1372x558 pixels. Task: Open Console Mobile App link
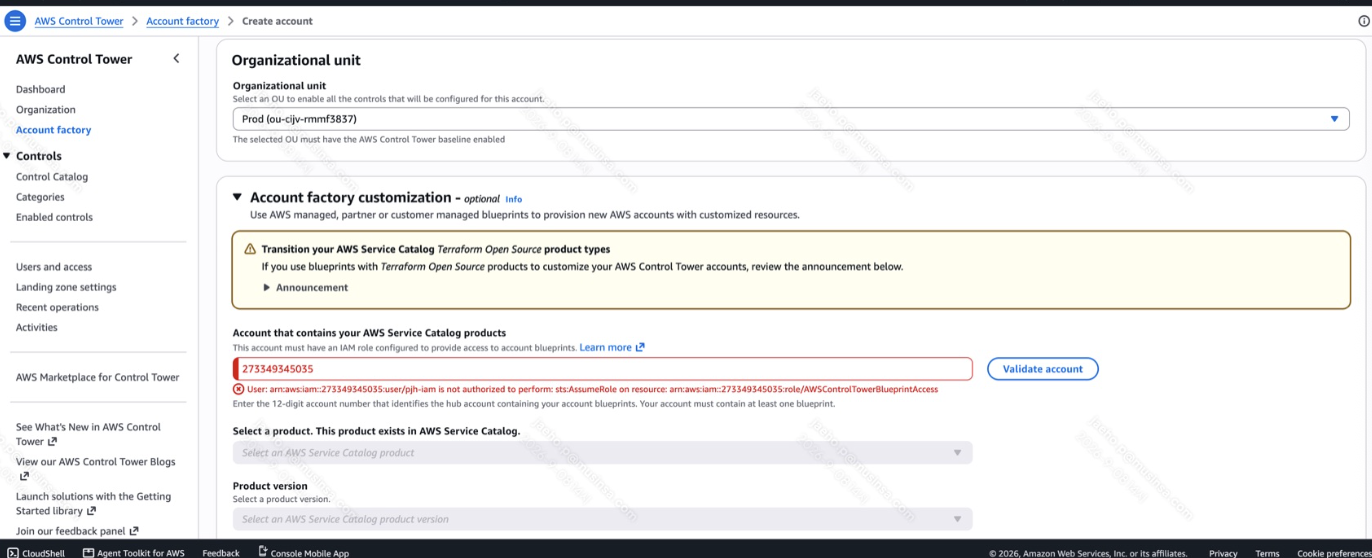click(x=303, y=552)
